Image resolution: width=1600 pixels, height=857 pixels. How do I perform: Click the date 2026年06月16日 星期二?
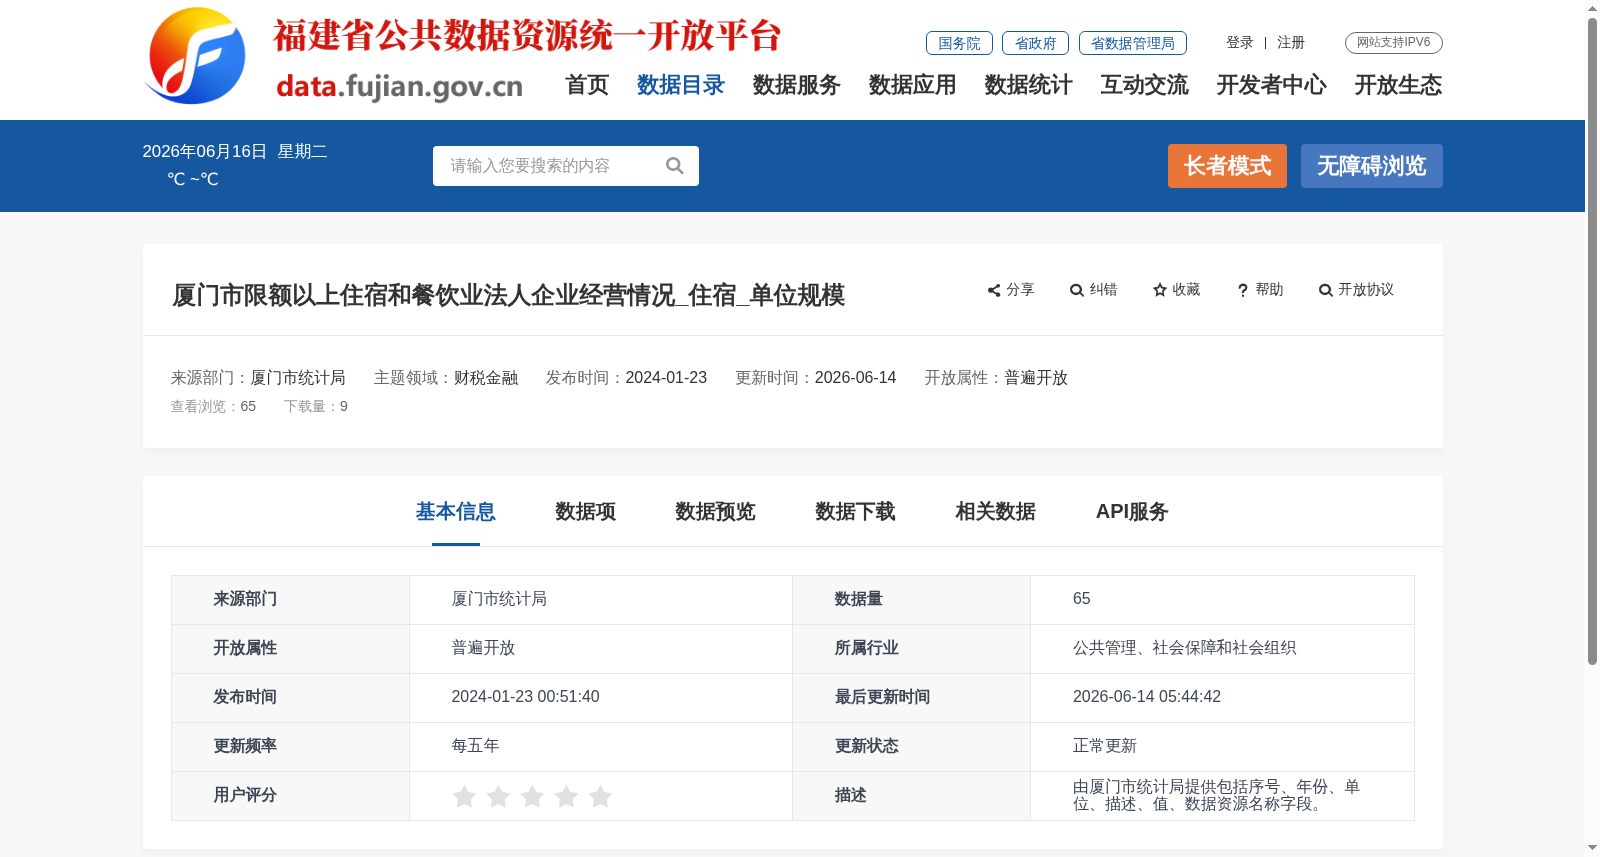[x=235, y=152]
